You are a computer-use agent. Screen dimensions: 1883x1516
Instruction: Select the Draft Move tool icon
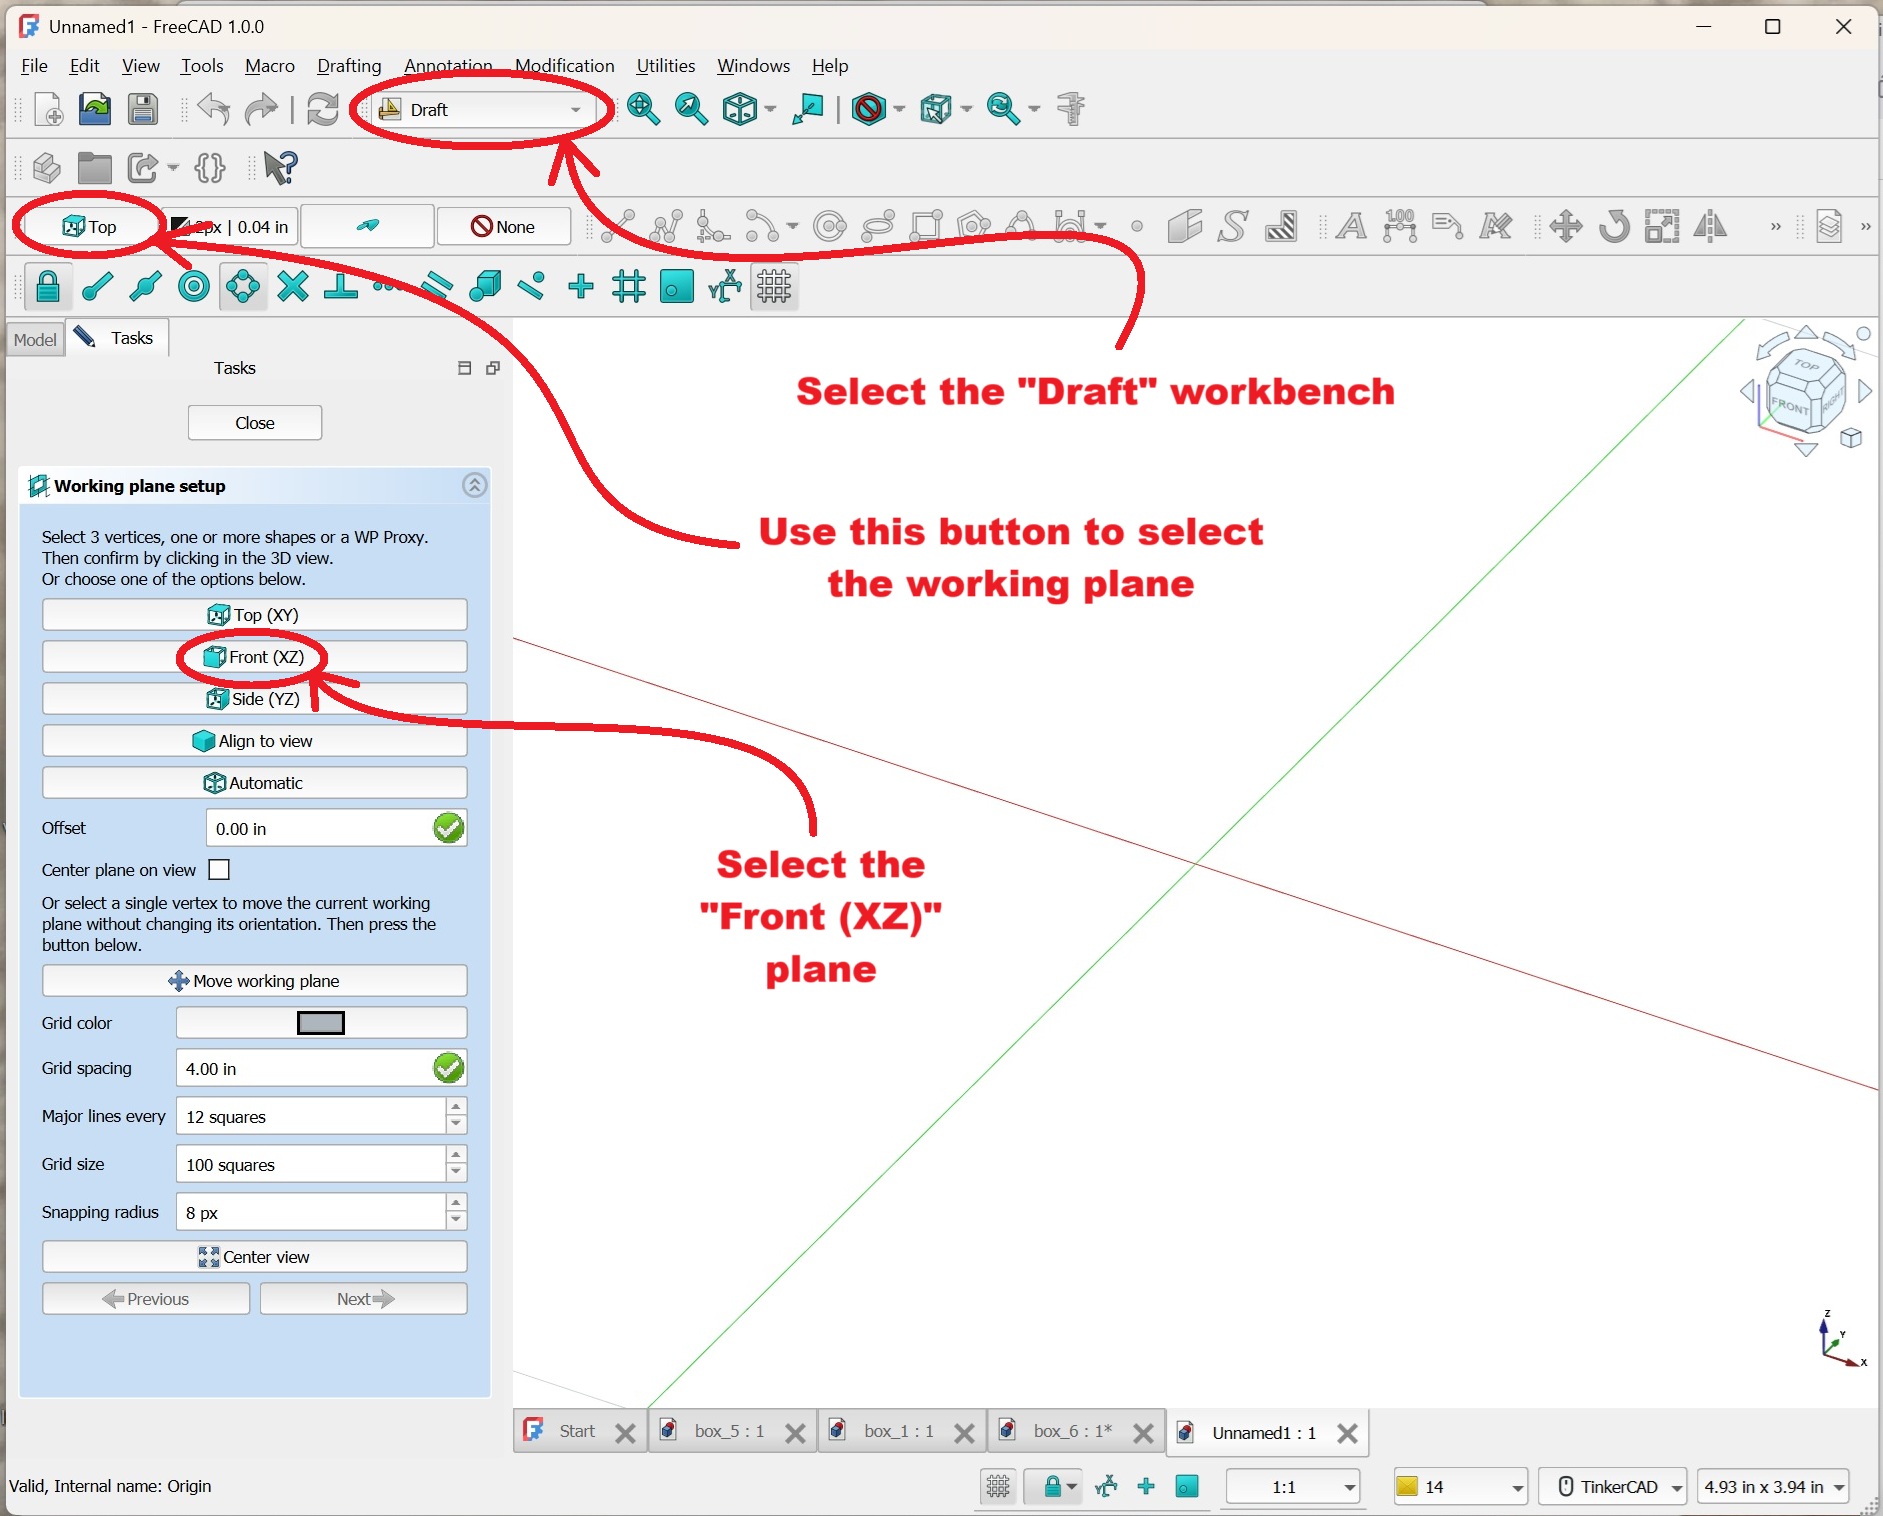click(1565, 227)
